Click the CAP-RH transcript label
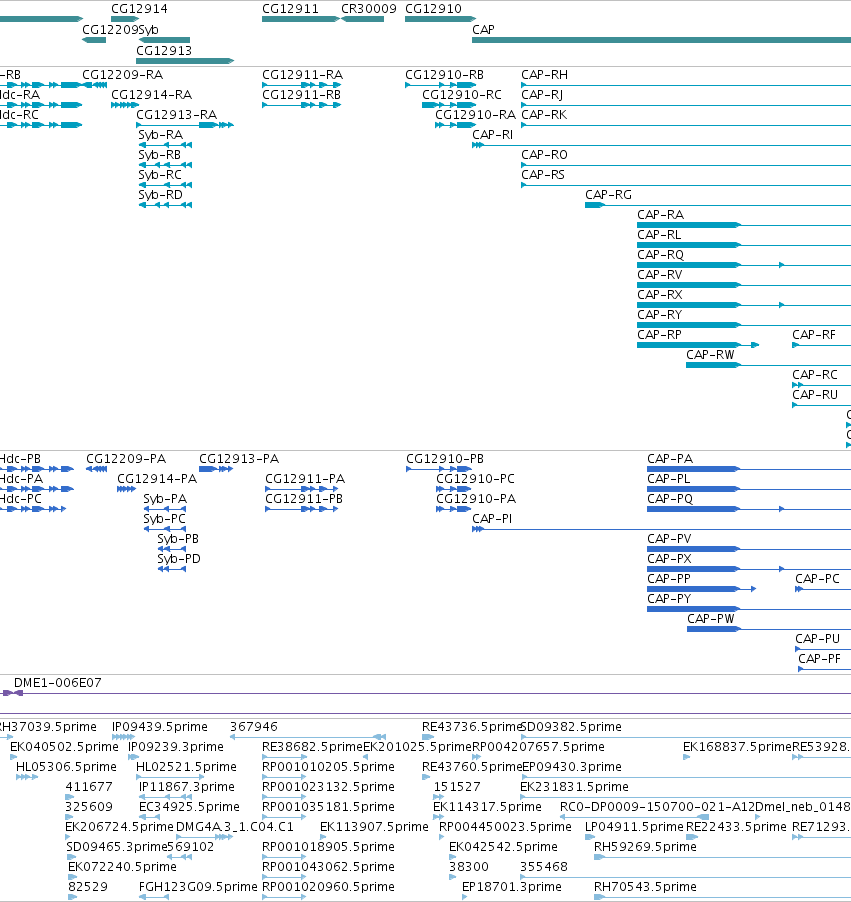The height and width of the screenshot is (902, 851). tap(544, 75)
